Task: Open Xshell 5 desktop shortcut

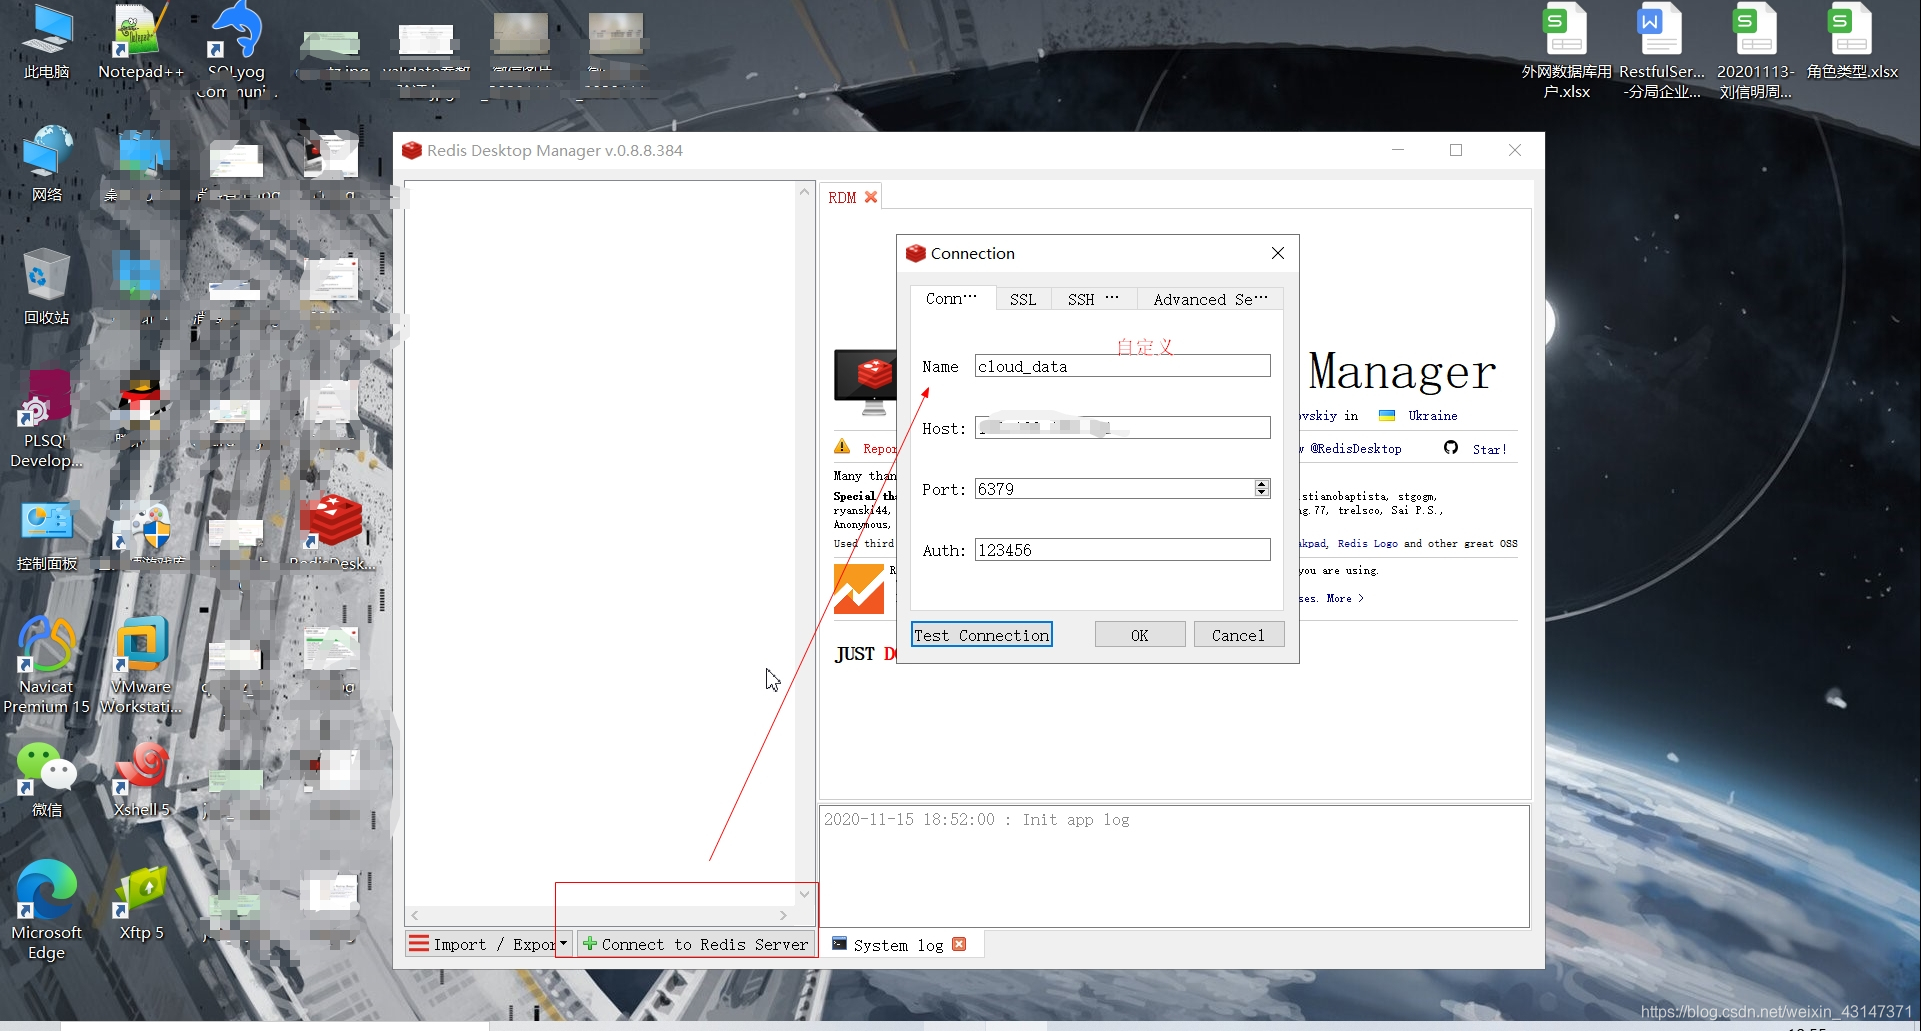Action: tap(141, 780)
